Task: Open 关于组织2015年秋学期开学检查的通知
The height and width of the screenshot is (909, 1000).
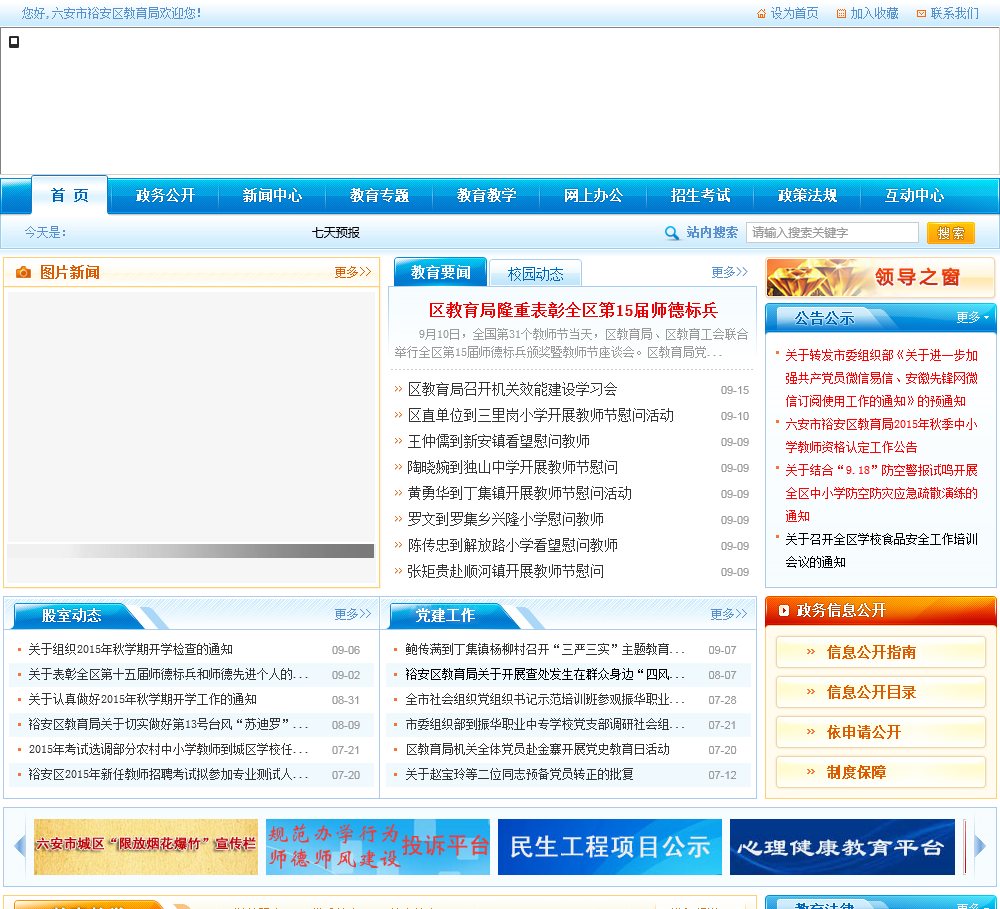Action: click(130, 649)
